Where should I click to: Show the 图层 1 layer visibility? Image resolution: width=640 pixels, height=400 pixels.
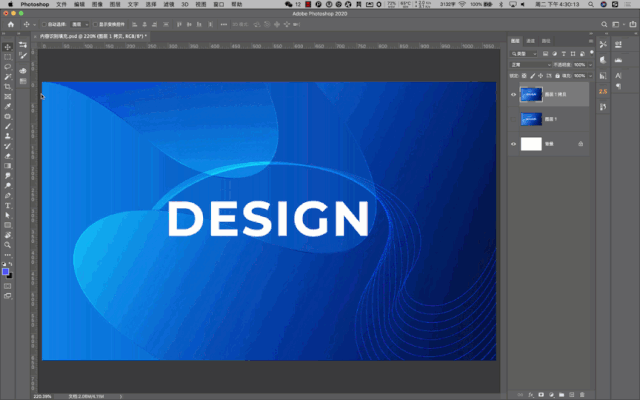point(513,120)
